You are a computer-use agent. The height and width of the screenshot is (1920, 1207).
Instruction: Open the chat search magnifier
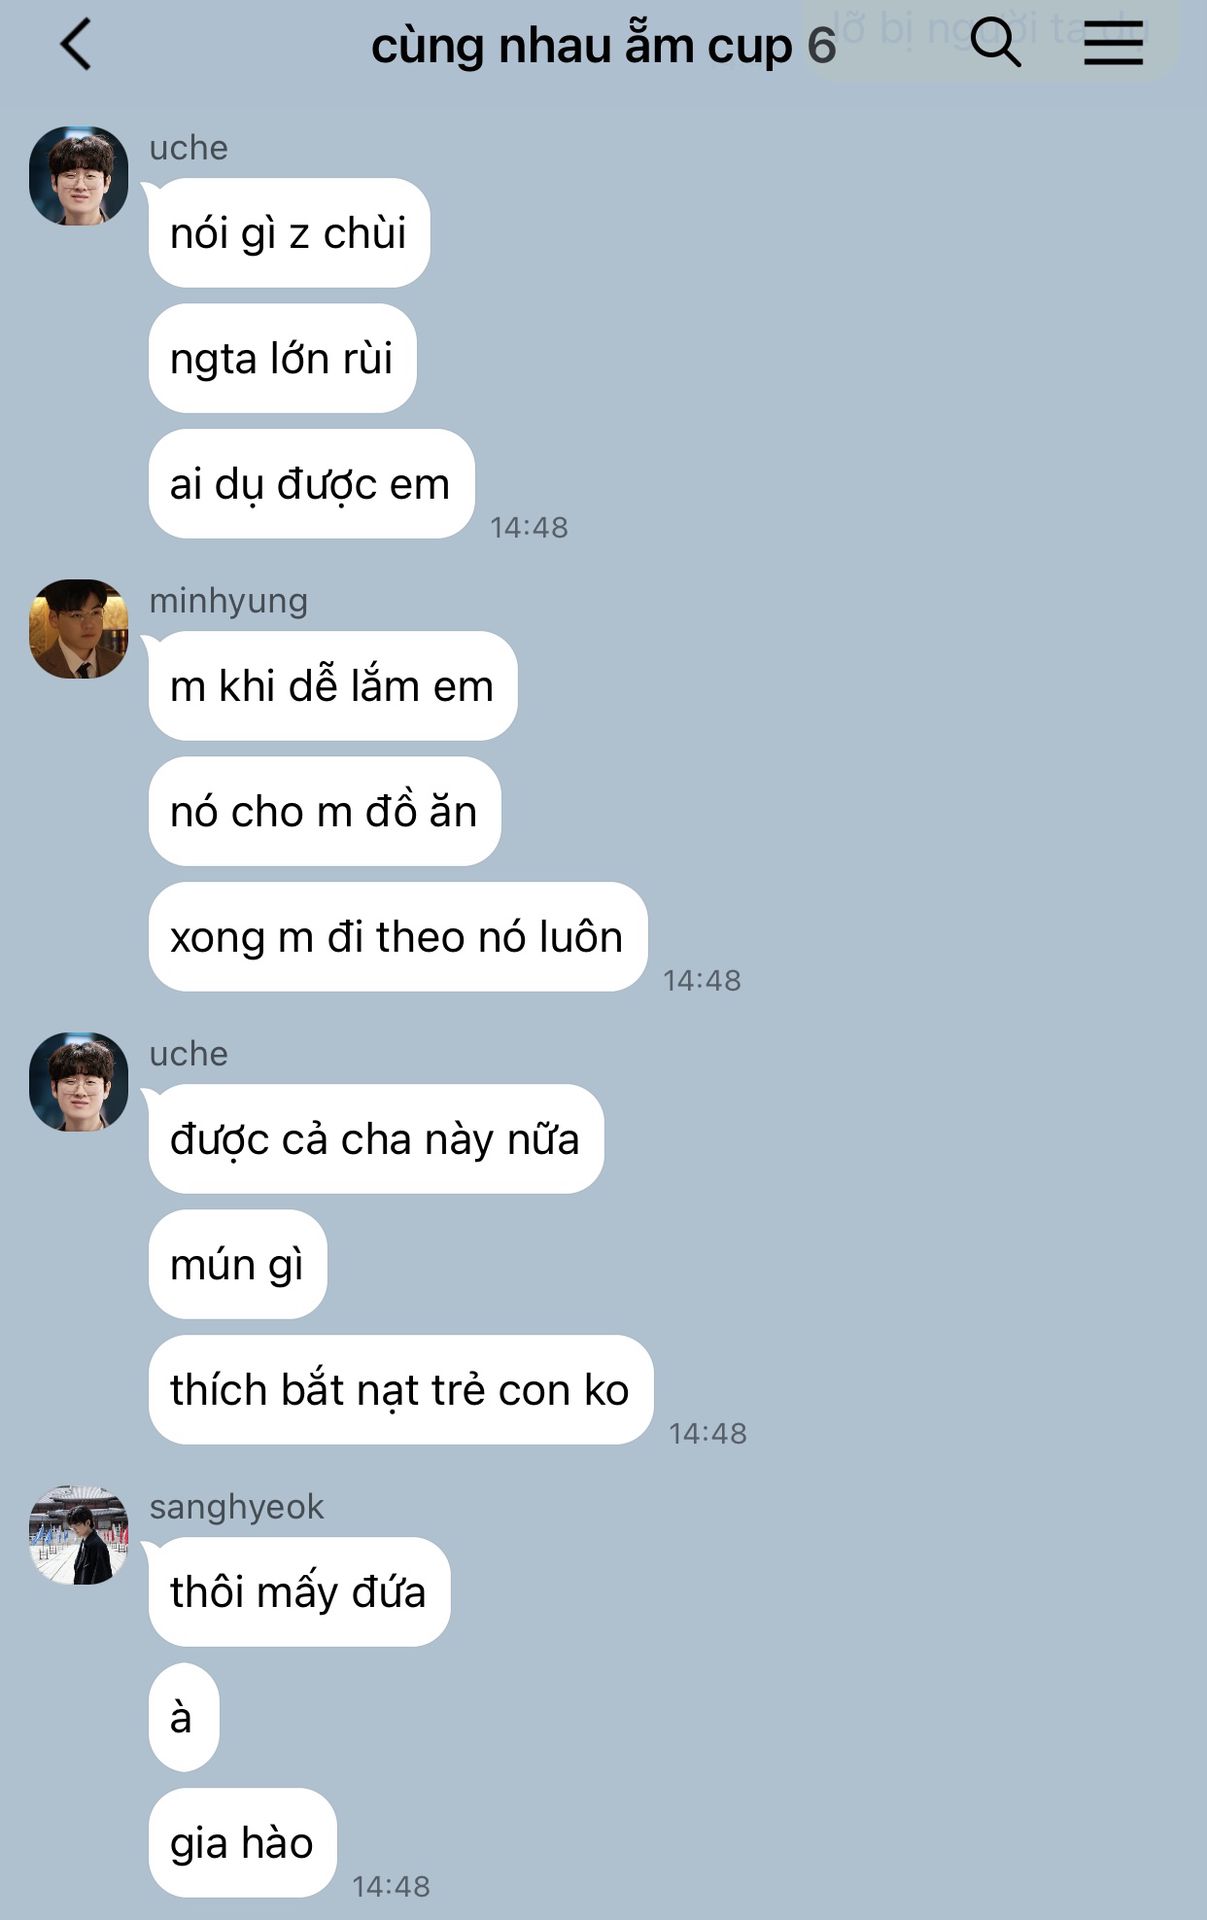[x=995, y=43]
